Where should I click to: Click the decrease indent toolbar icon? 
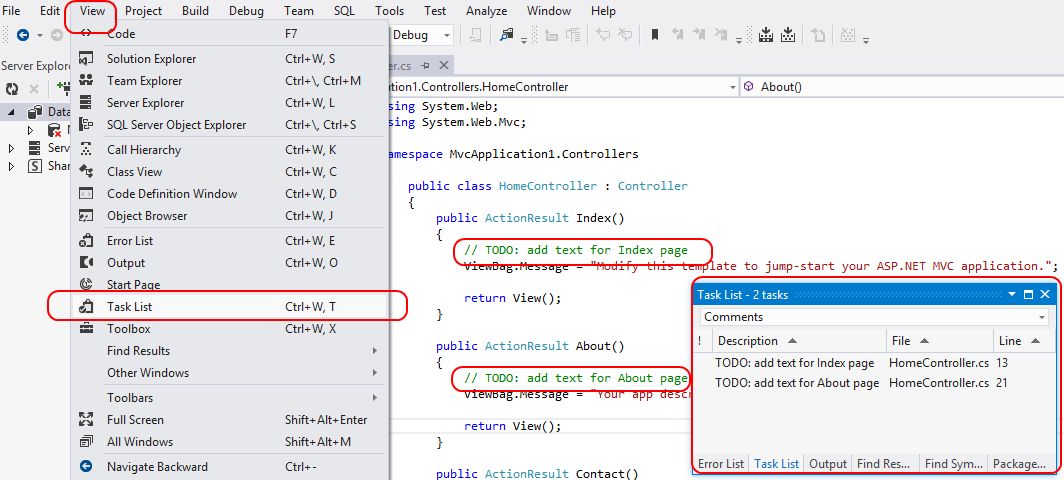[552, 35]
